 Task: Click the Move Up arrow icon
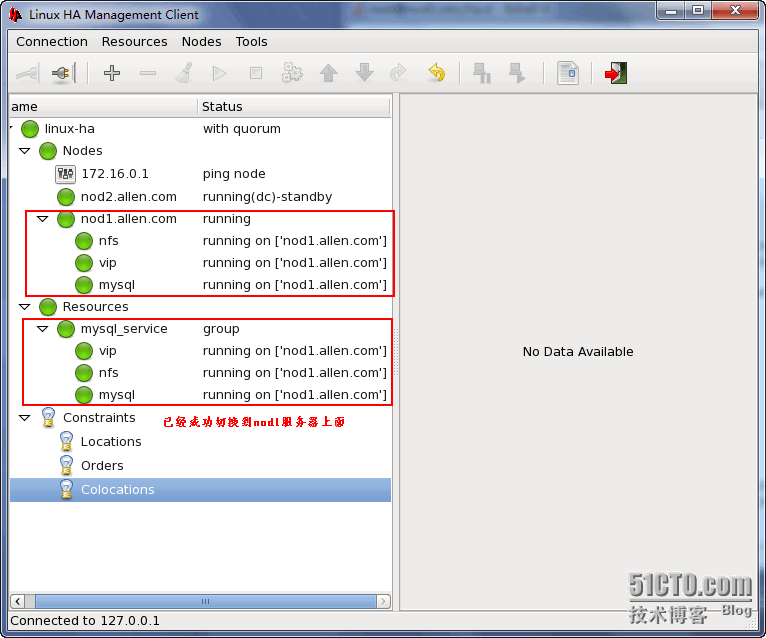328,73
